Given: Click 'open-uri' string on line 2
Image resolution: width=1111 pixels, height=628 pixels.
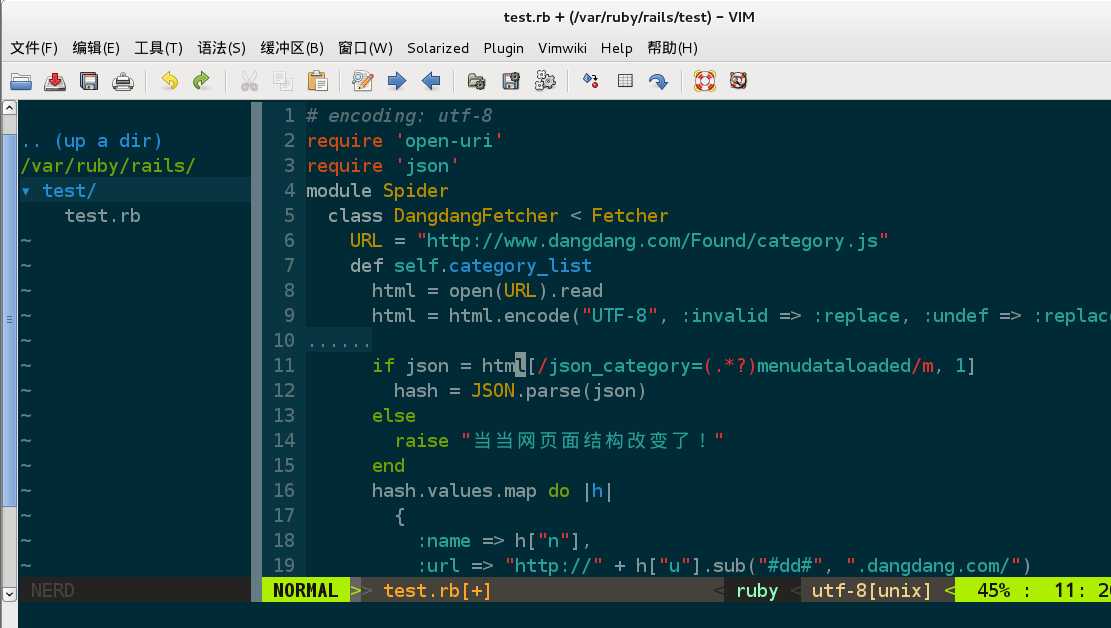Looking at the screenshot, I should coord(449,140).
